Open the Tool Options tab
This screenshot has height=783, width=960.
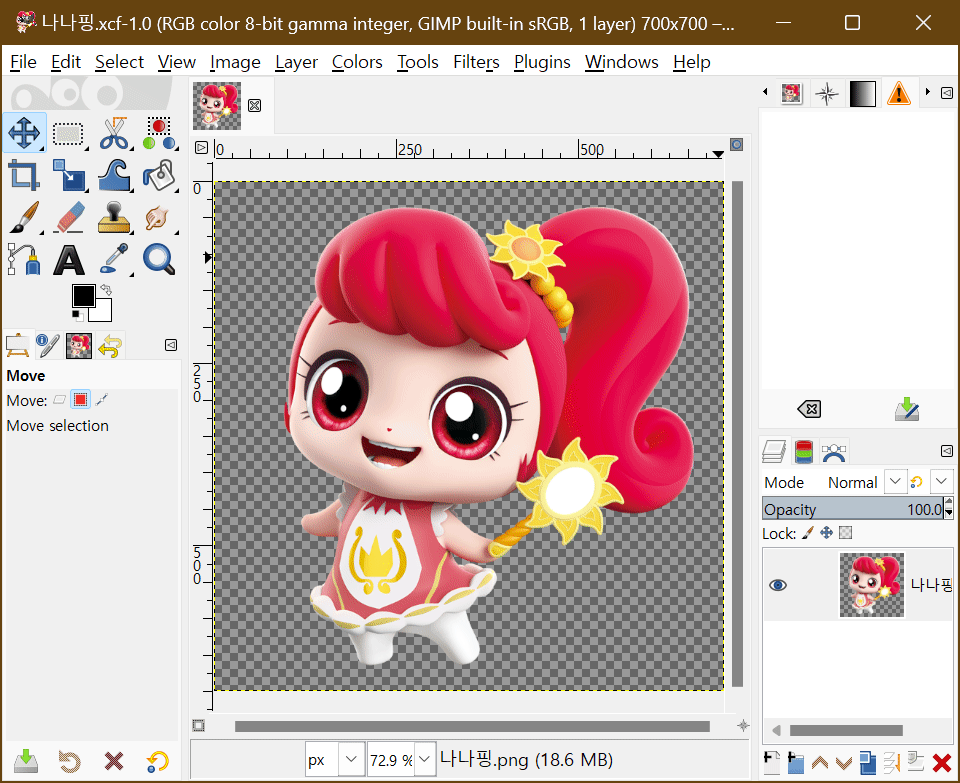pos(18,345)
